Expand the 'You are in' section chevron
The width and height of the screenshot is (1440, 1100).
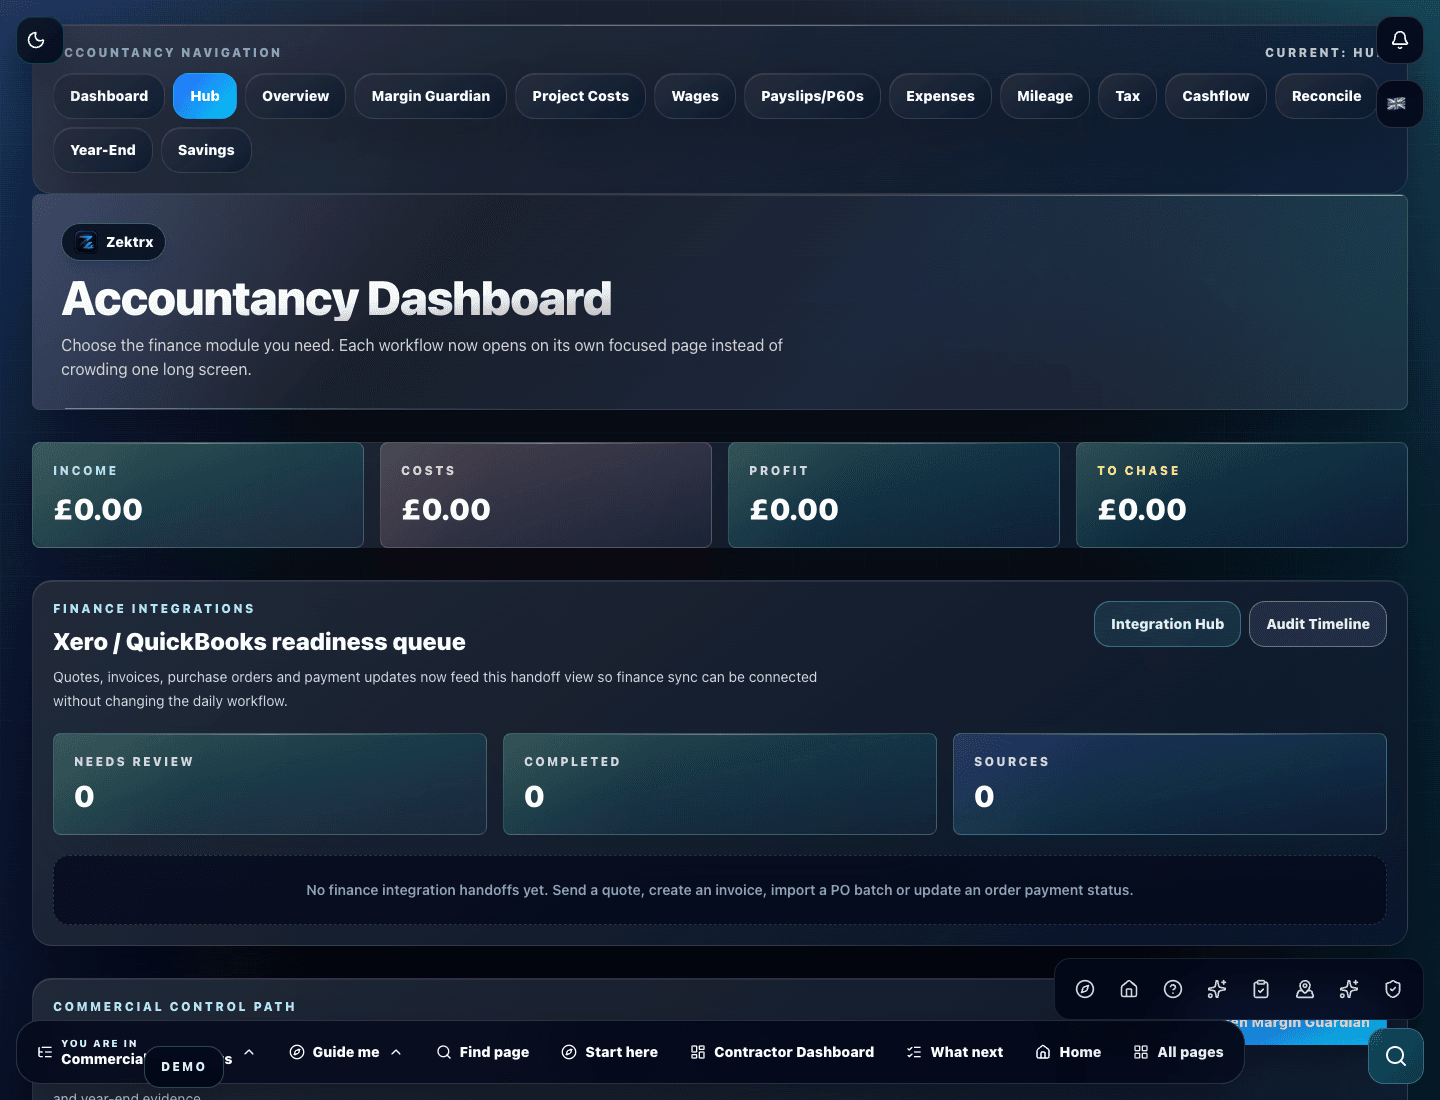[249, 1052]
